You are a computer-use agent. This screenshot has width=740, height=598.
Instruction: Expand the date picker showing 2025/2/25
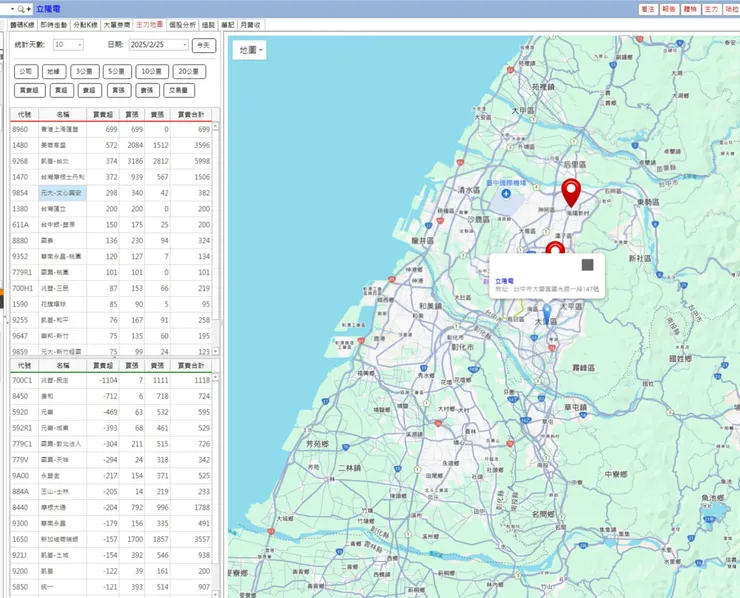184,45
